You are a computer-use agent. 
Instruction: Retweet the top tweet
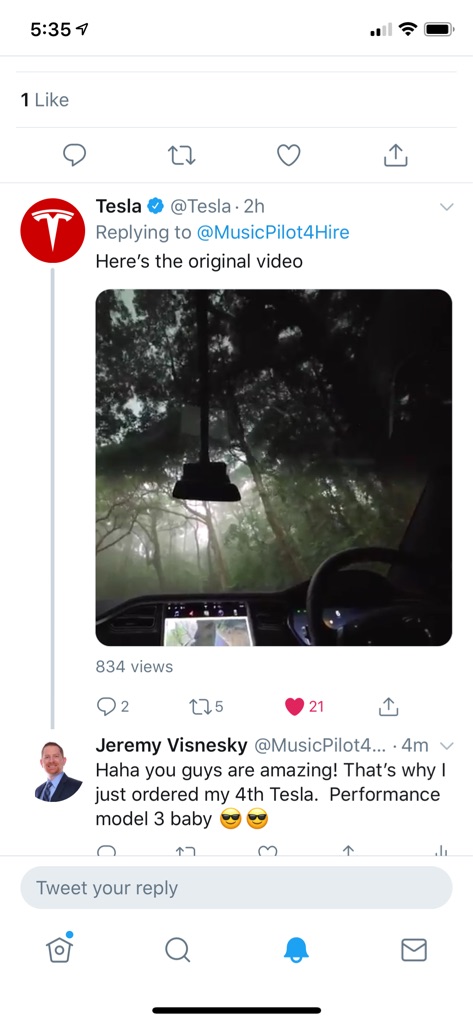(x=182, y=155)
